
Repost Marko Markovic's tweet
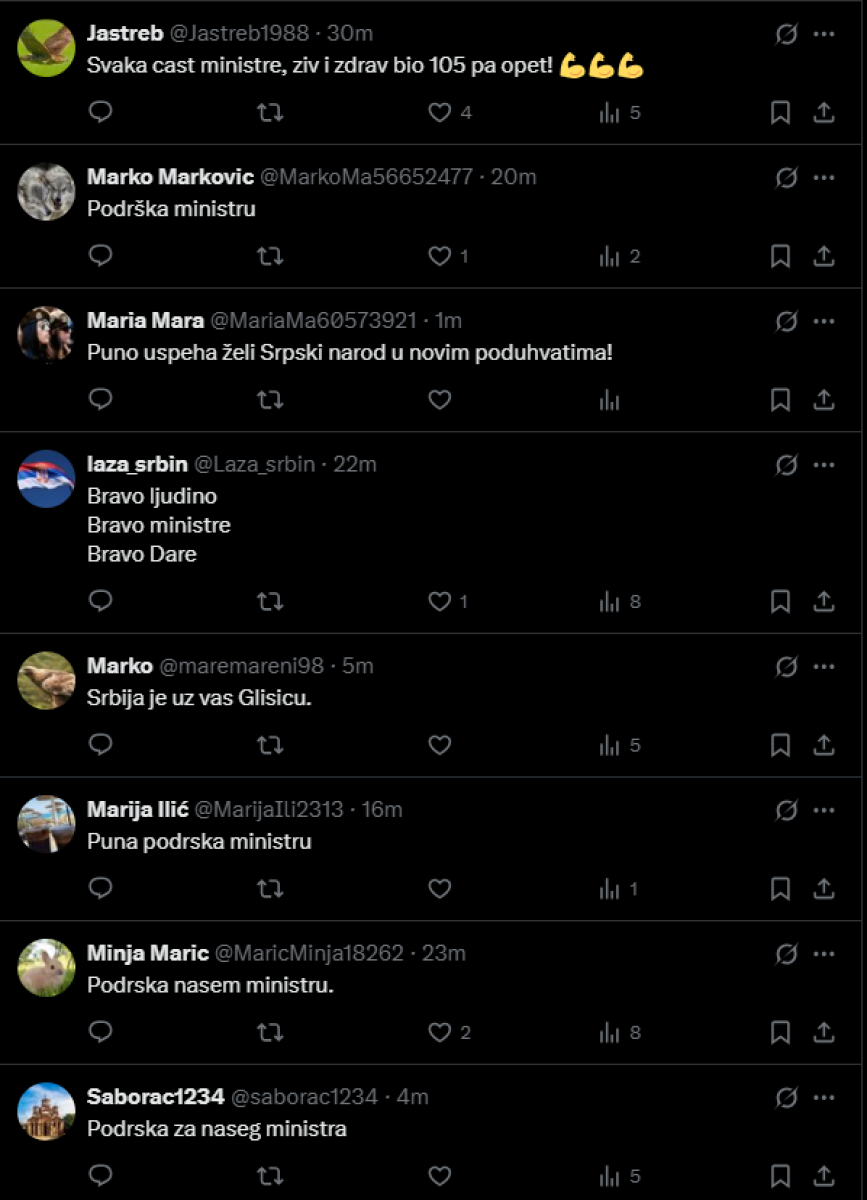[270, 257]
